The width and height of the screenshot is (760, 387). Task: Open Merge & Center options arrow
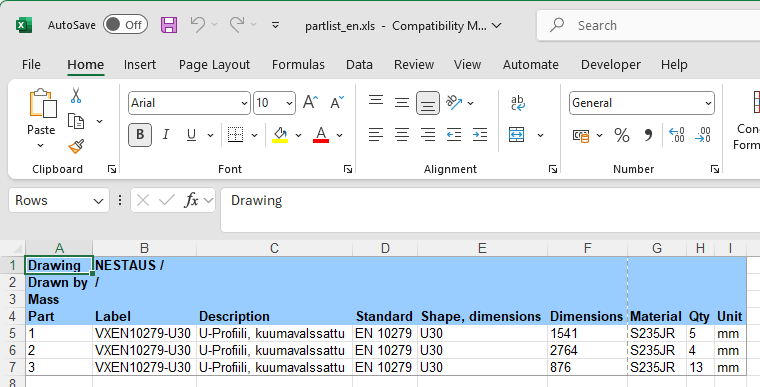pos(540,135)
